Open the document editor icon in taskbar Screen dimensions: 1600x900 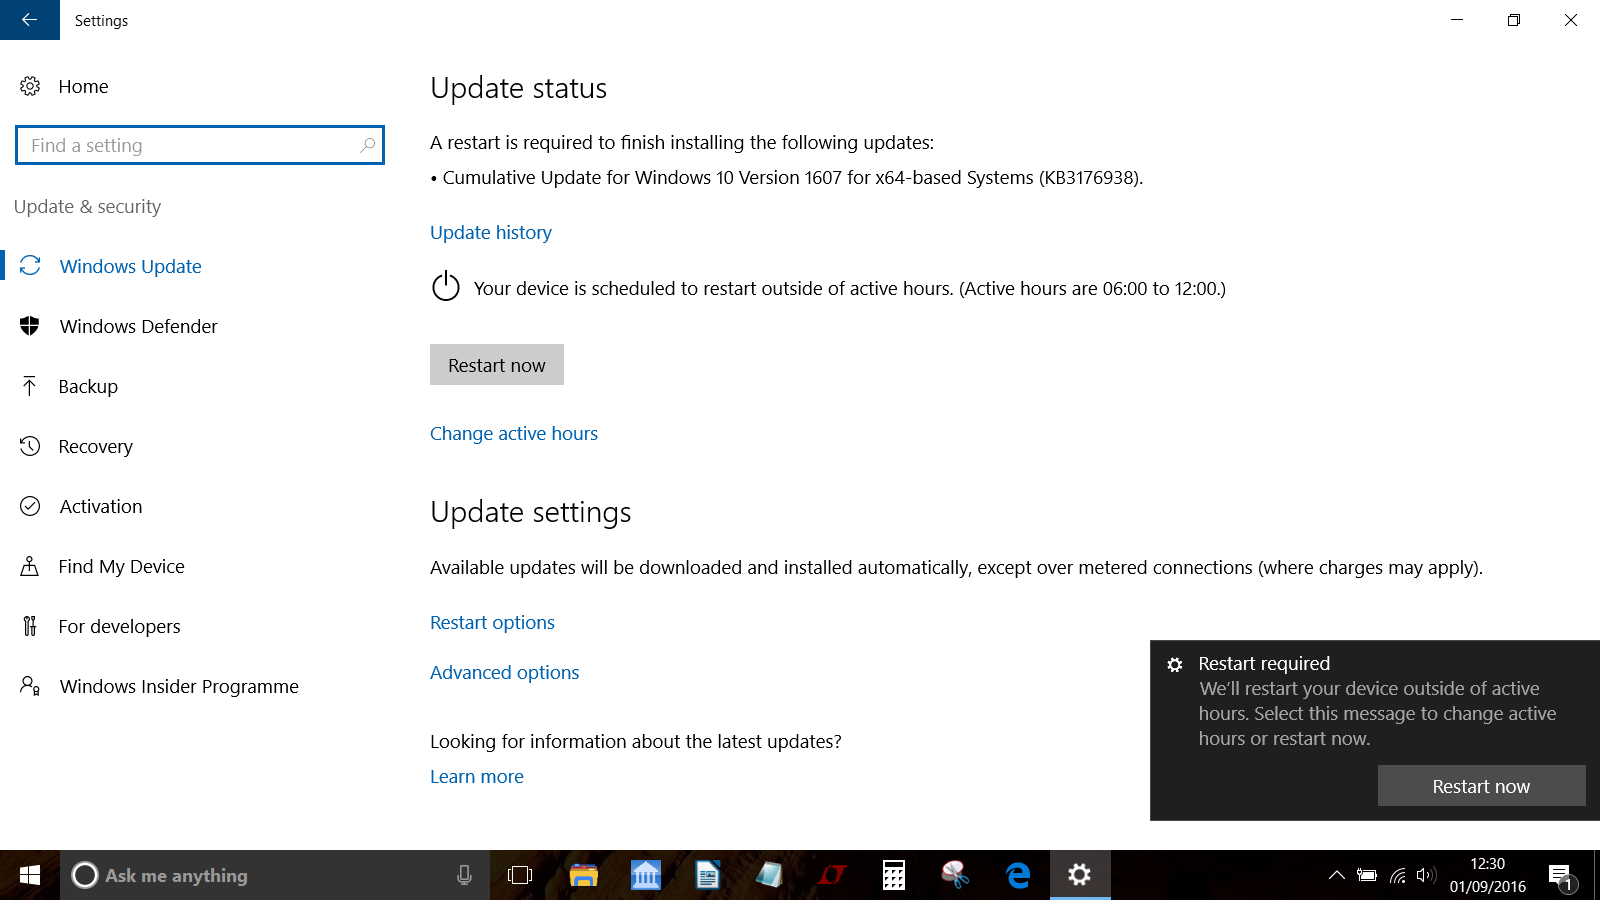pyautogui.click(x=708, y=875)
